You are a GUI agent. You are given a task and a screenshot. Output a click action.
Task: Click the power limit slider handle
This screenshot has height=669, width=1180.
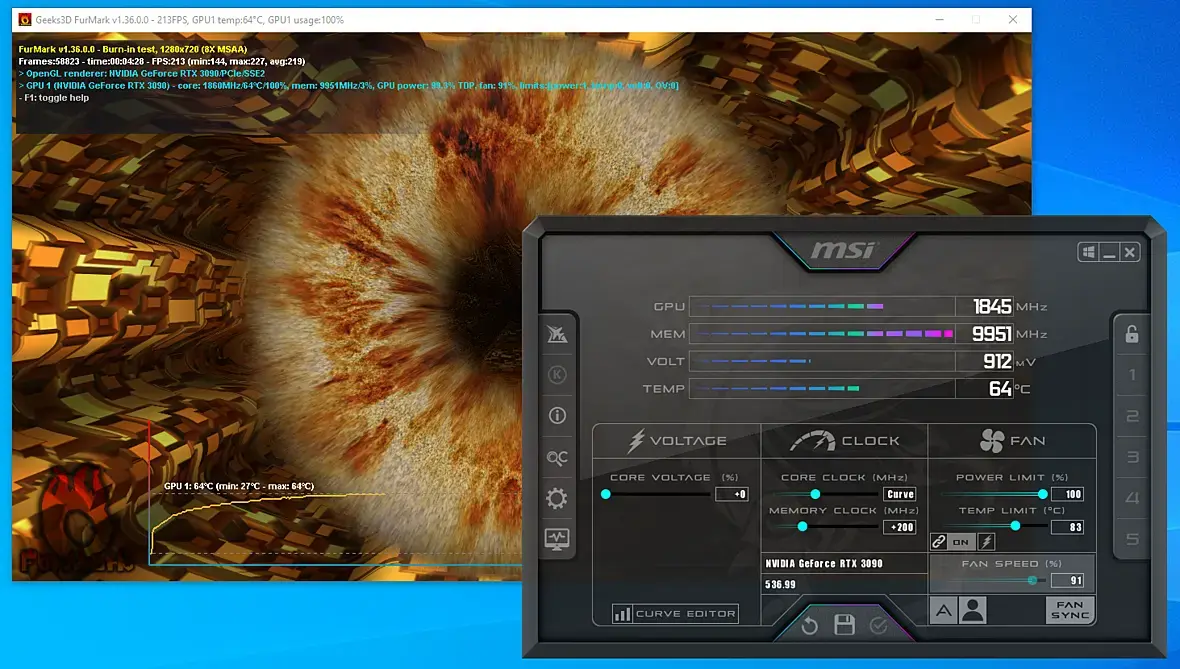pos(1042,494)
